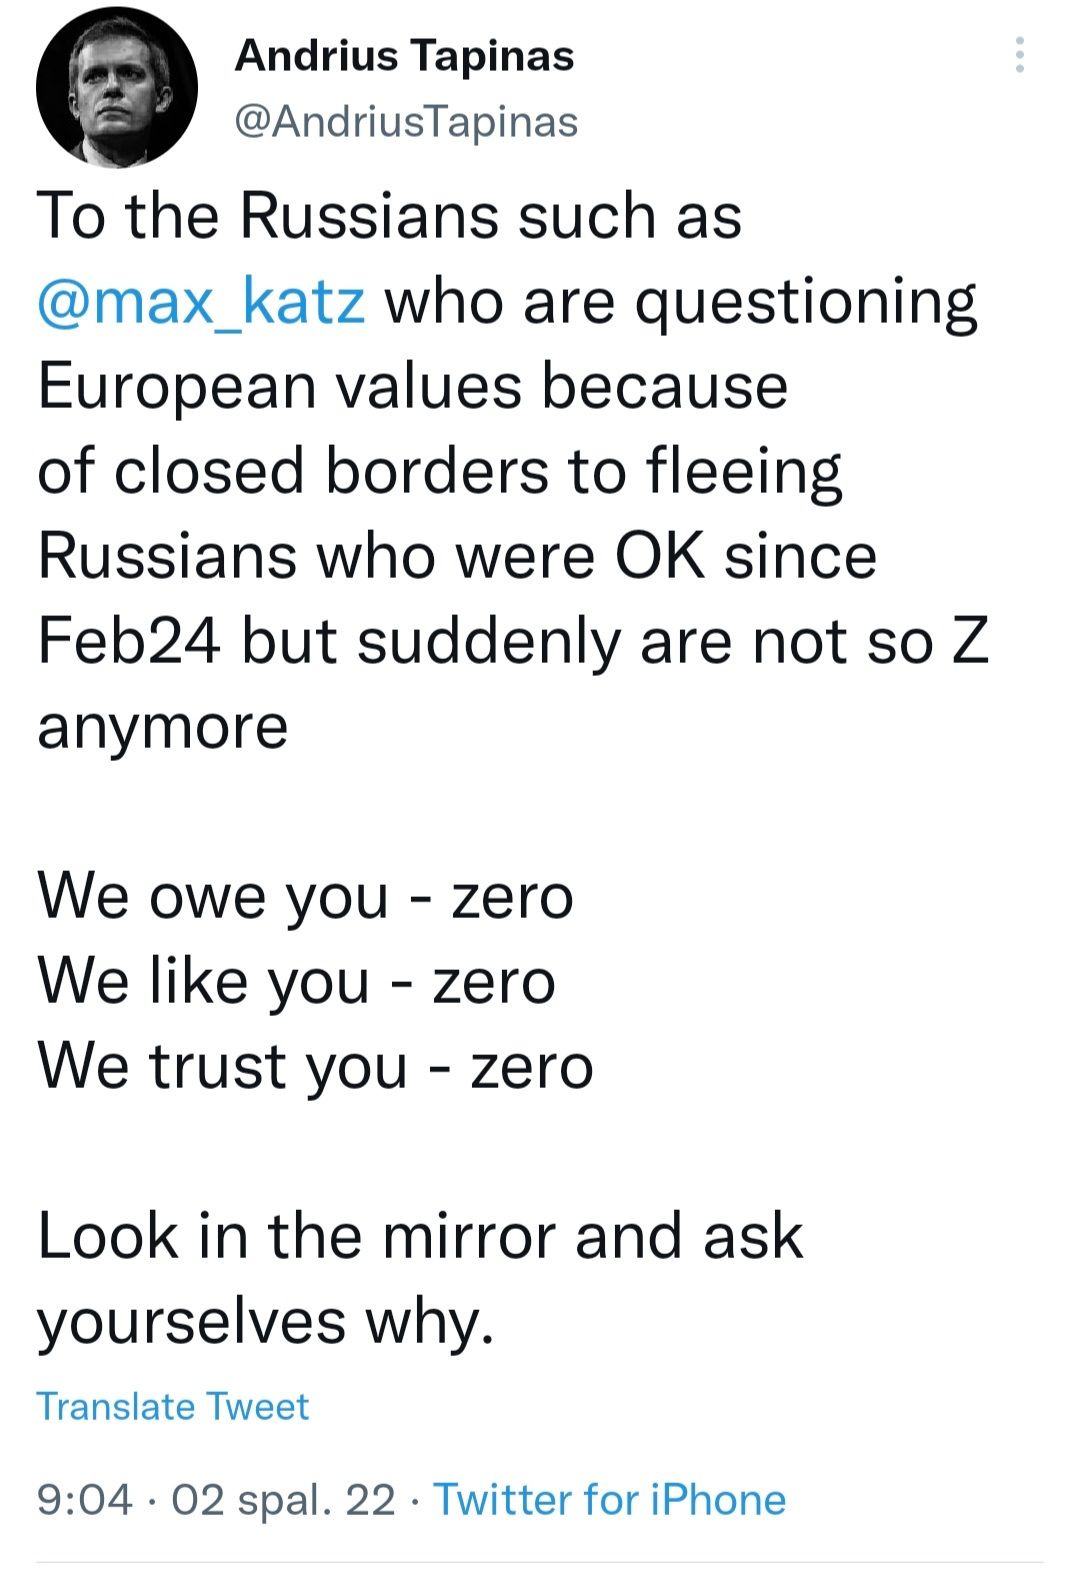Tap the @AndriusTapinas handle
The width and height of the screenshot is (1080, 1573).
406,122
